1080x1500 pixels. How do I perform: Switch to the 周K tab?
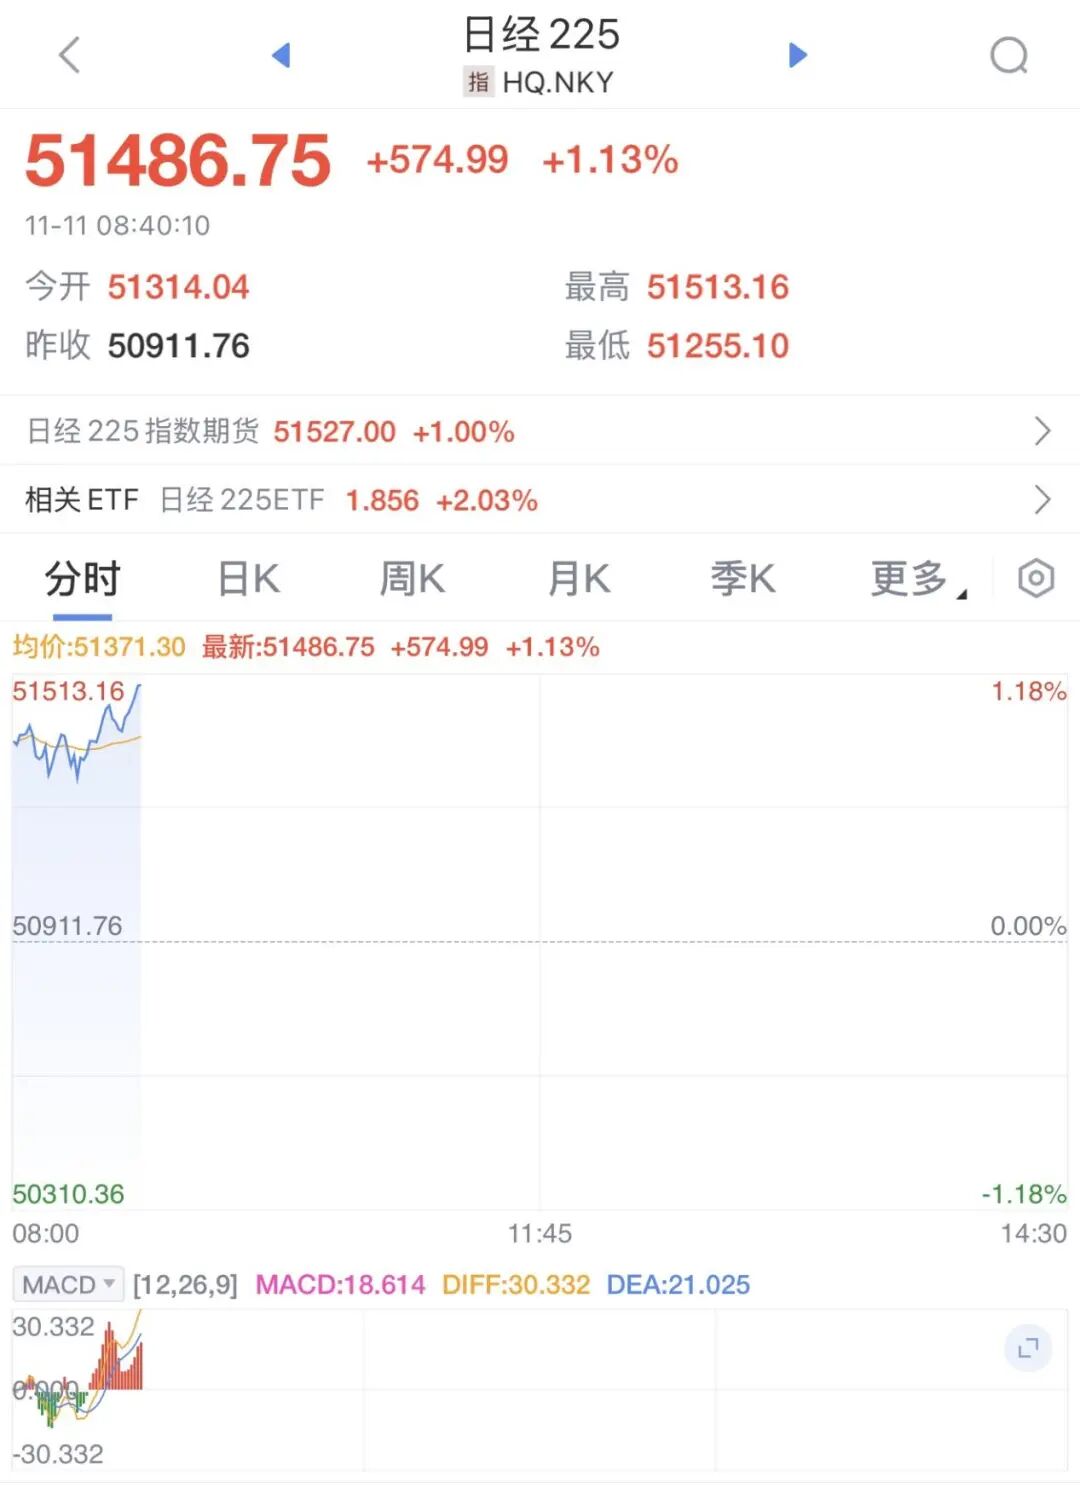click(x=412, y=579)
